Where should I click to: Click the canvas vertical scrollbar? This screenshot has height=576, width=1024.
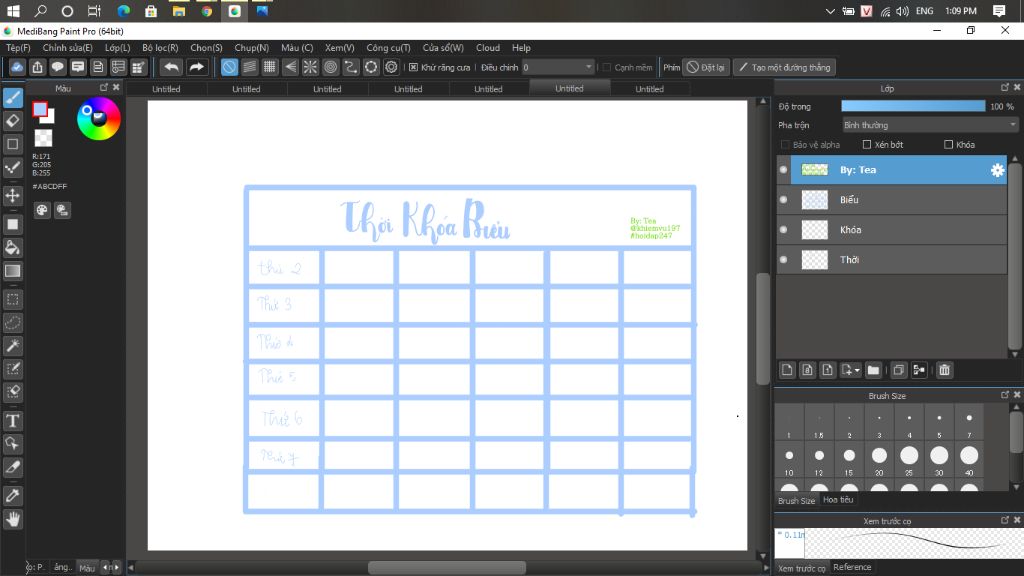[762, 328]
